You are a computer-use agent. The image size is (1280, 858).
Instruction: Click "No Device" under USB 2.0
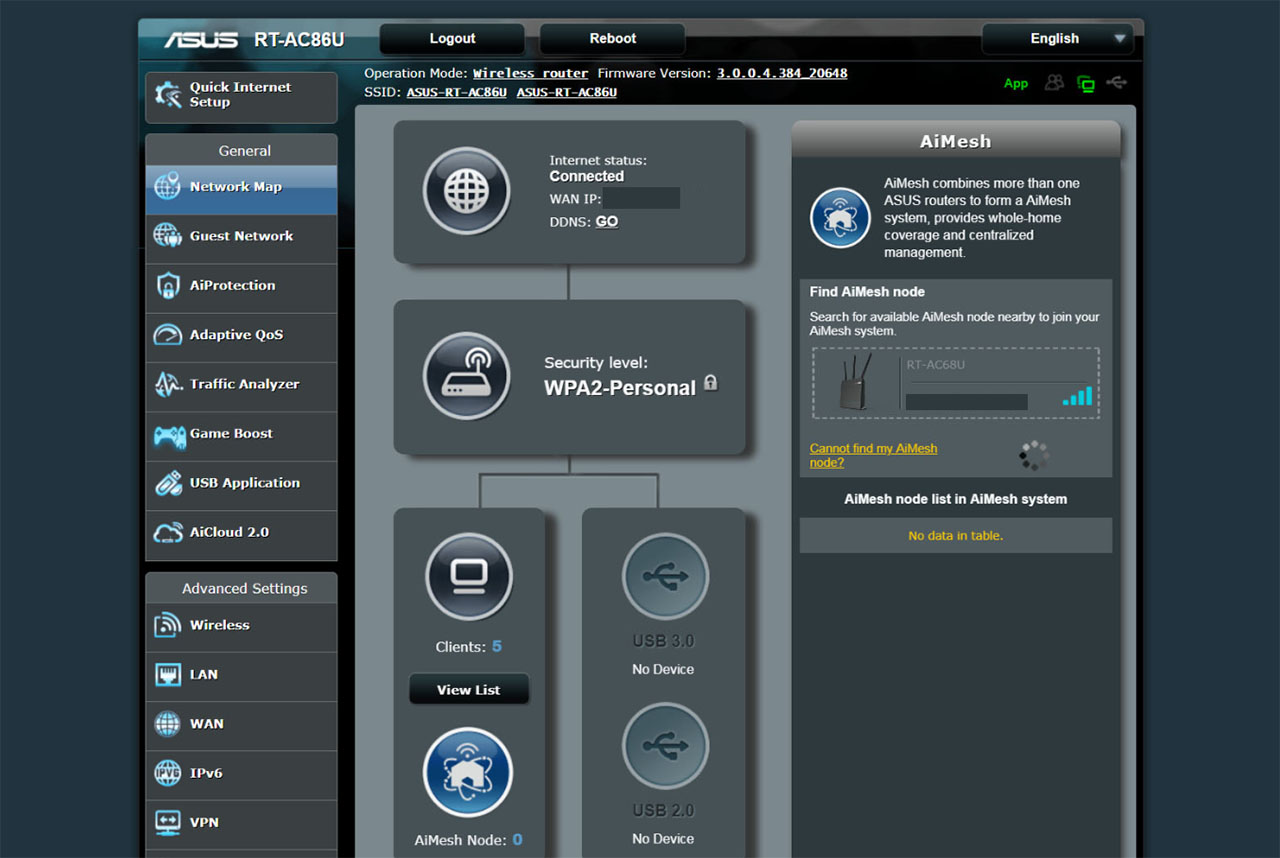(663, 839)
